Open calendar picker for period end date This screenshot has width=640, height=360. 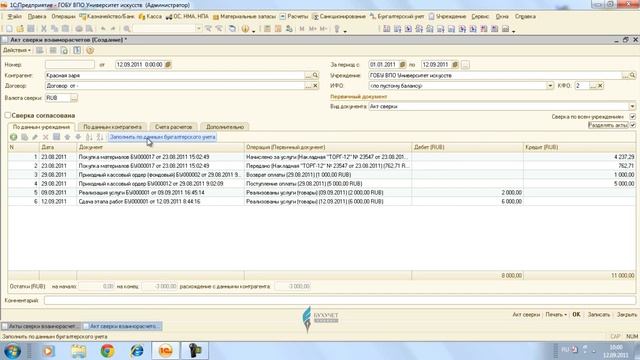pos(455,64)
